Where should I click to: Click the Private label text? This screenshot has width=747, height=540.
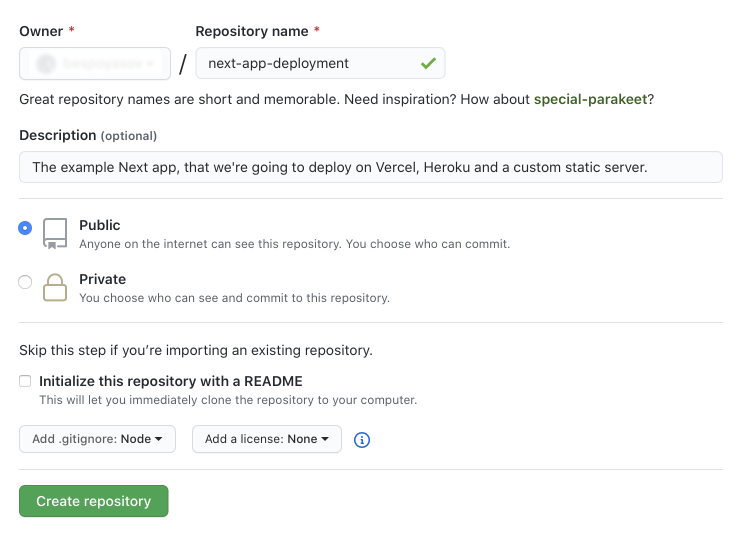pos(102,279)
